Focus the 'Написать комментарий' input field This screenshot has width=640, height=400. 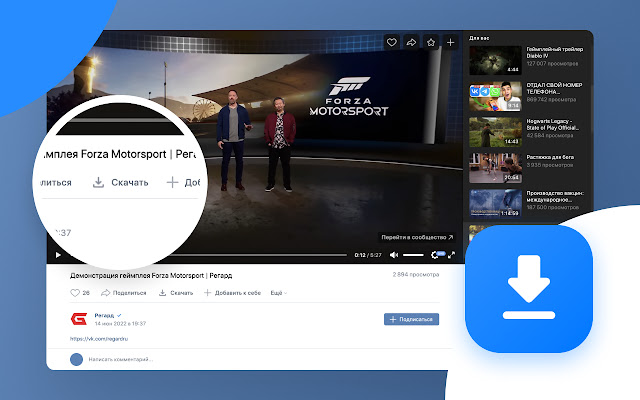[121, 359]
